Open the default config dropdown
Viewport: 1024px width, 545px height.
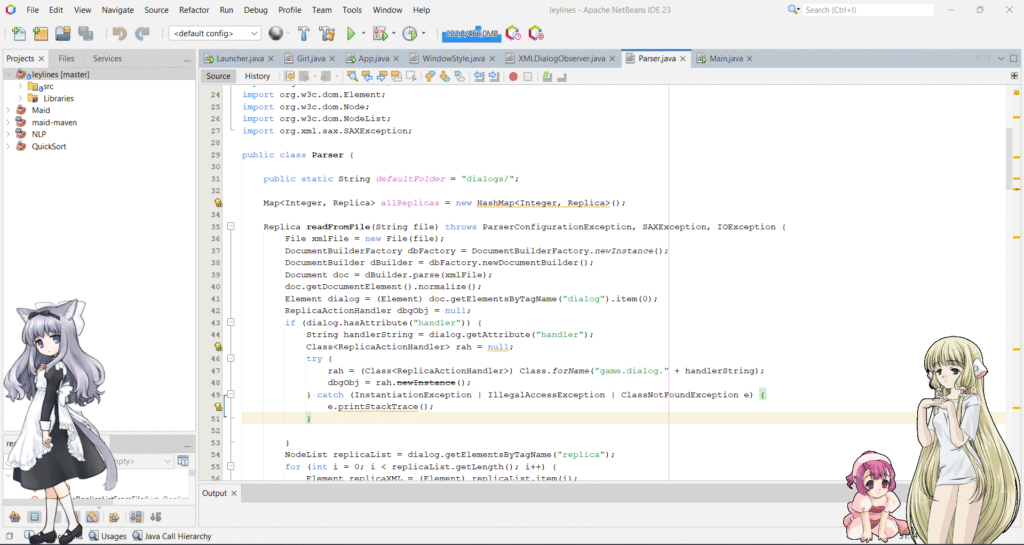pos(216,34)
